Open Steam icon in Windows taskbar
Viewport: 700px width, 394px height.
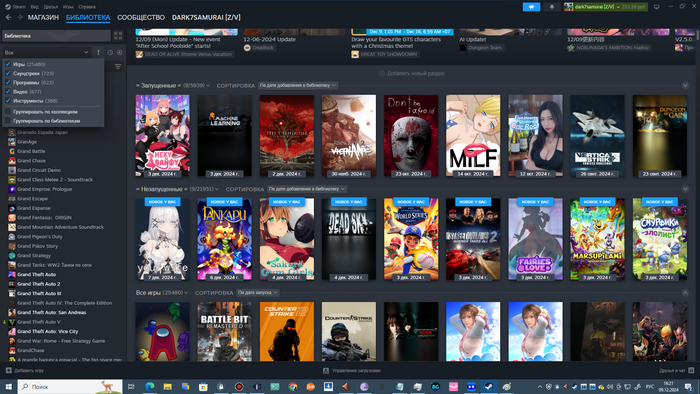489,386
